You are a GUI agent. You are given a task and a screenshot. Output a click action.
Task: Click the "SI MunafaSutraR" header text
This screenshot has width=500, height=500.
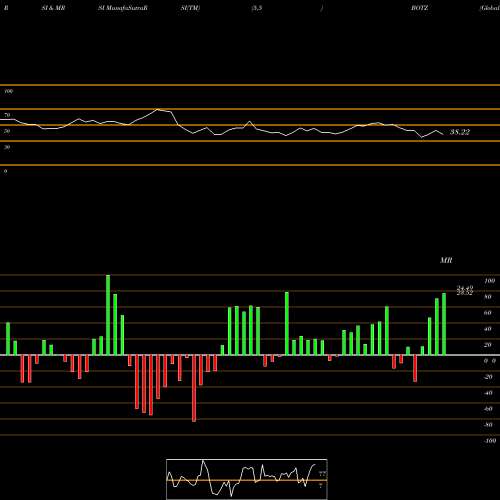pyautogui.click(x=123, y=8)
